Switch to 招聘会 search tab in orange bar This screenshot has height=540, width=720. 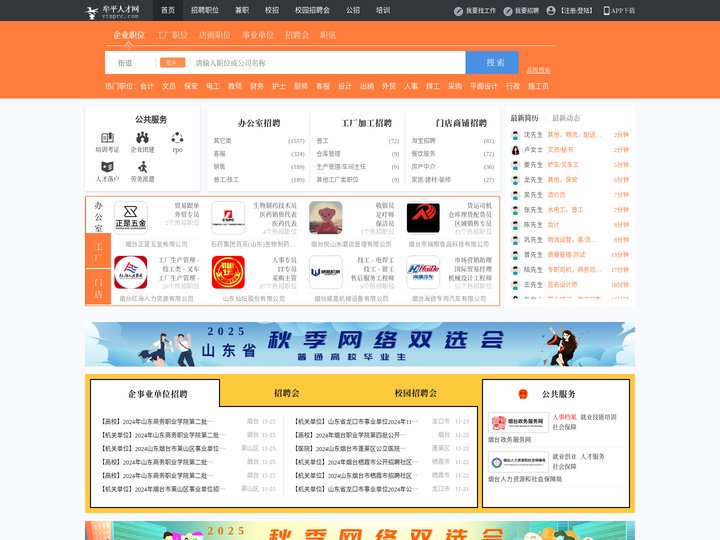point(297,35)
